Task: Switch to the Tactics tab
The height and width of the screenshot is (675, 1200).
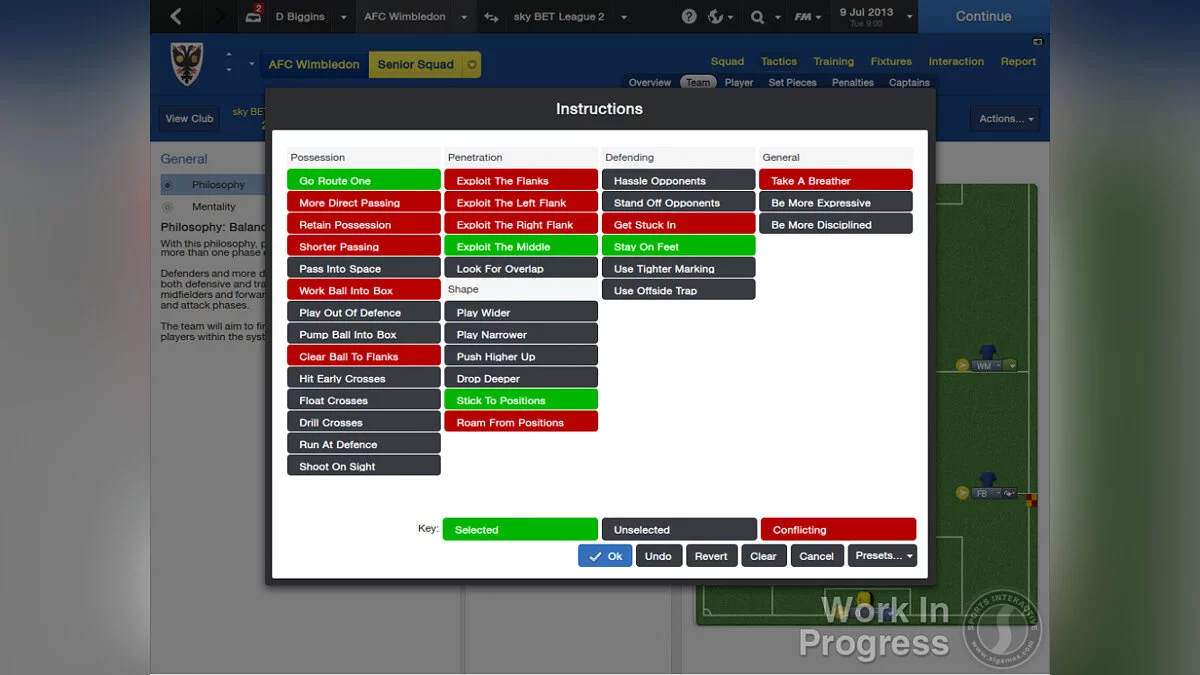Action: tap(778, 61)
